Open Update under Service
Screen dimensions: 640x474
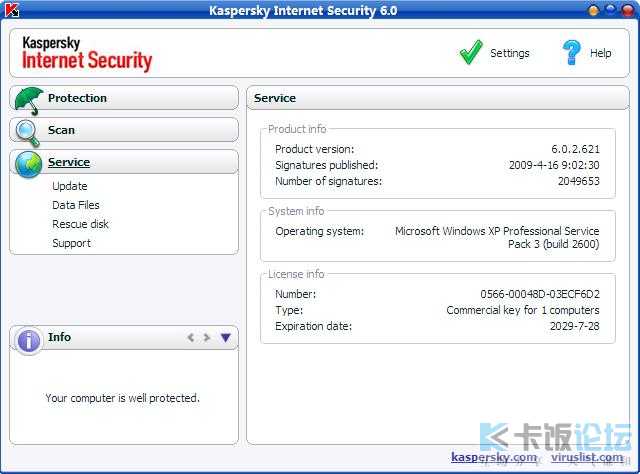[x=70, y=186]
